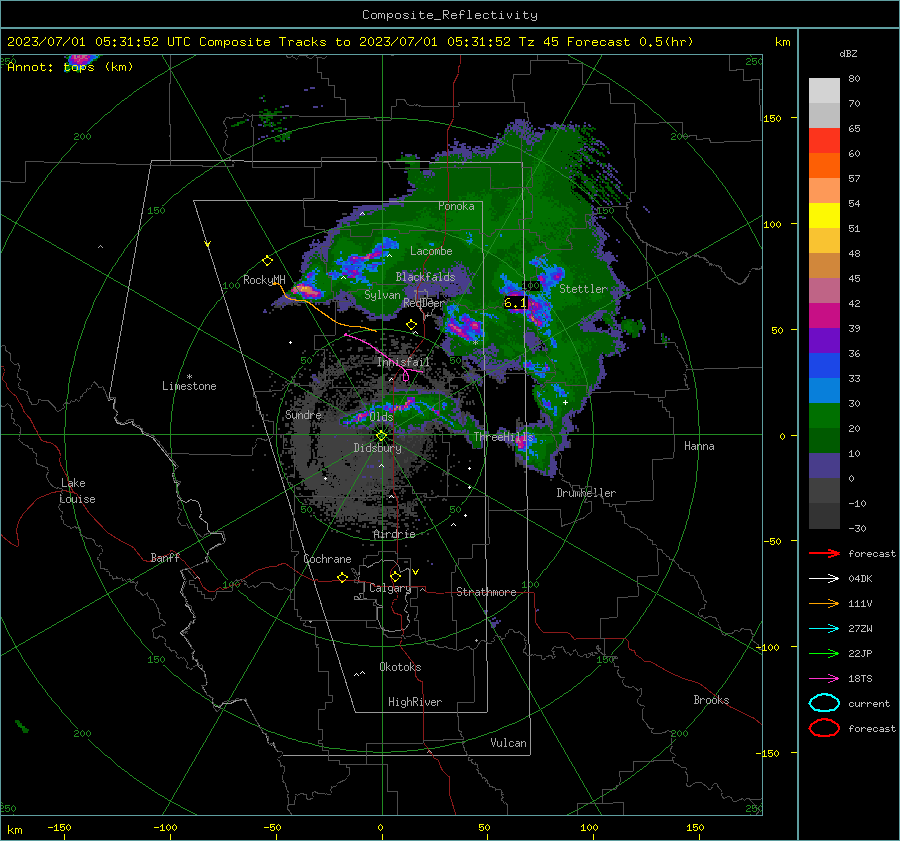This screenshot has height=841, width=900.
Task: Click the 18TS track legend label
Action: [x=860, y=679]
